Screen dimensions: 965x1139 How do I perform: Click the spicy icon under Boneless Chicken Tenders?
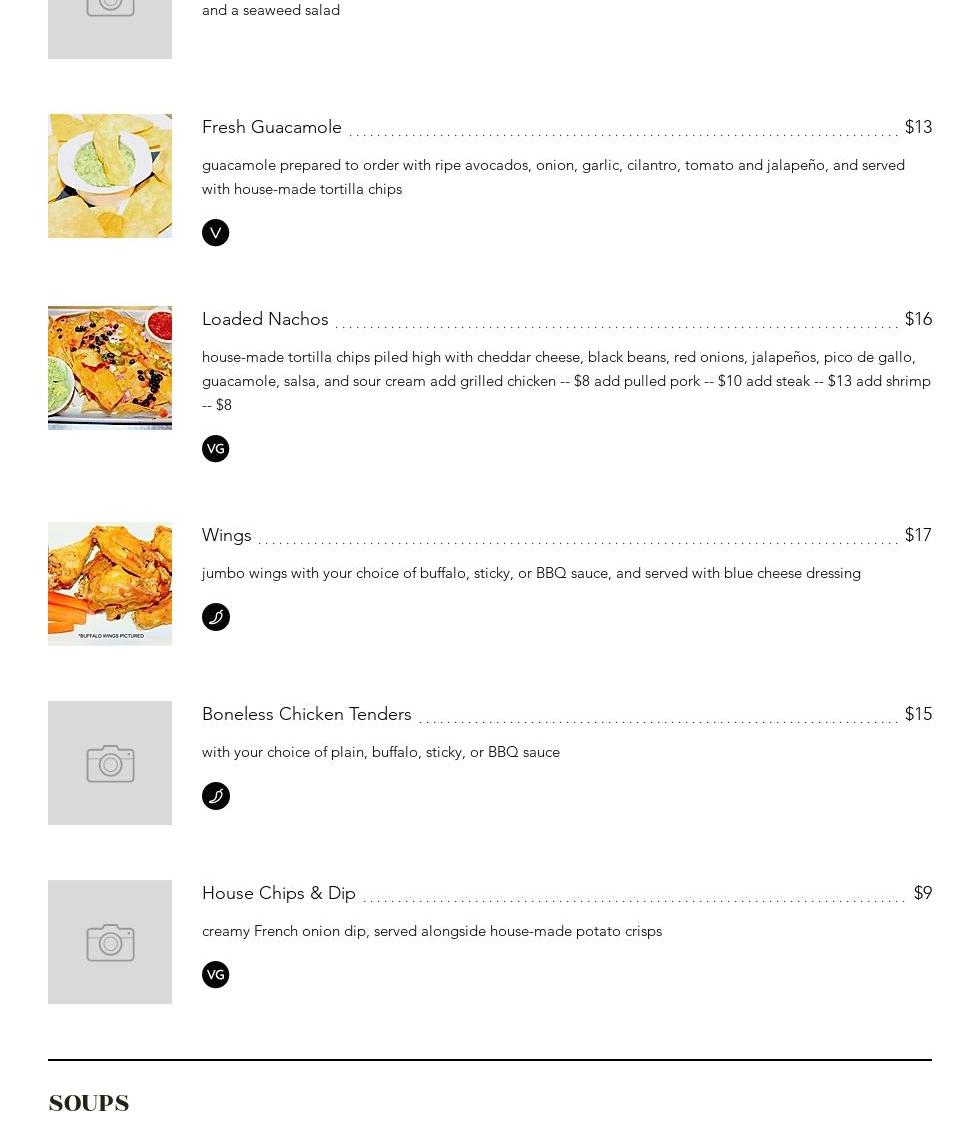click(215, 796)
